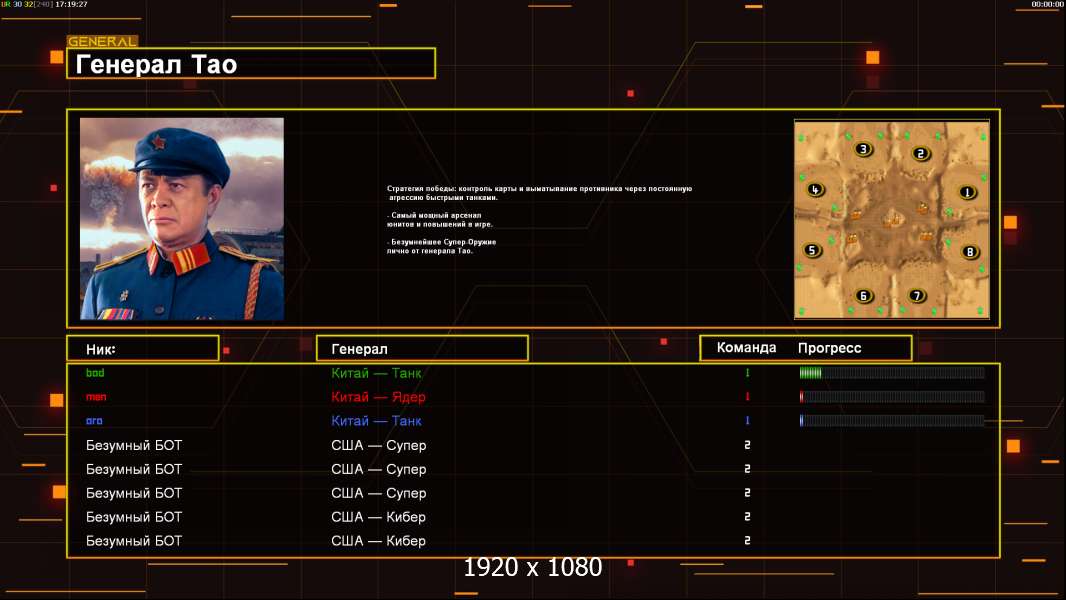Viewport: 1066px width, 600px height.
Task: Select start position 7 marker
Action: point(916,296)
